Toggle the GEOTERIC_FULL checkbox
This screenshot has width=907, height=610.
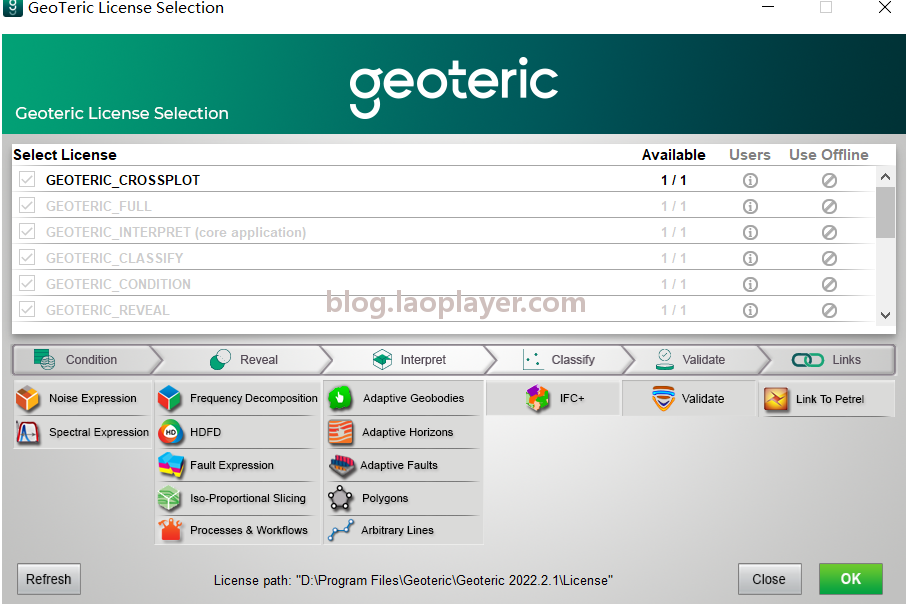27,205
